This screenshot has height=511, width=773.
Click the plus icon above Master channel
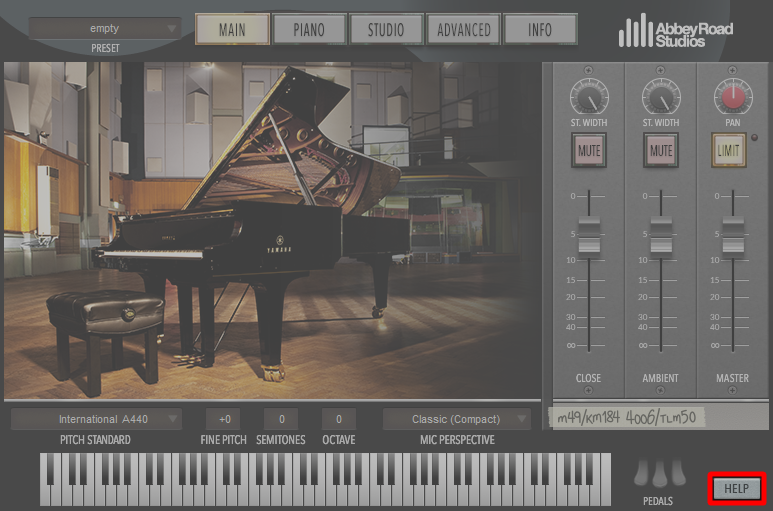732,70
